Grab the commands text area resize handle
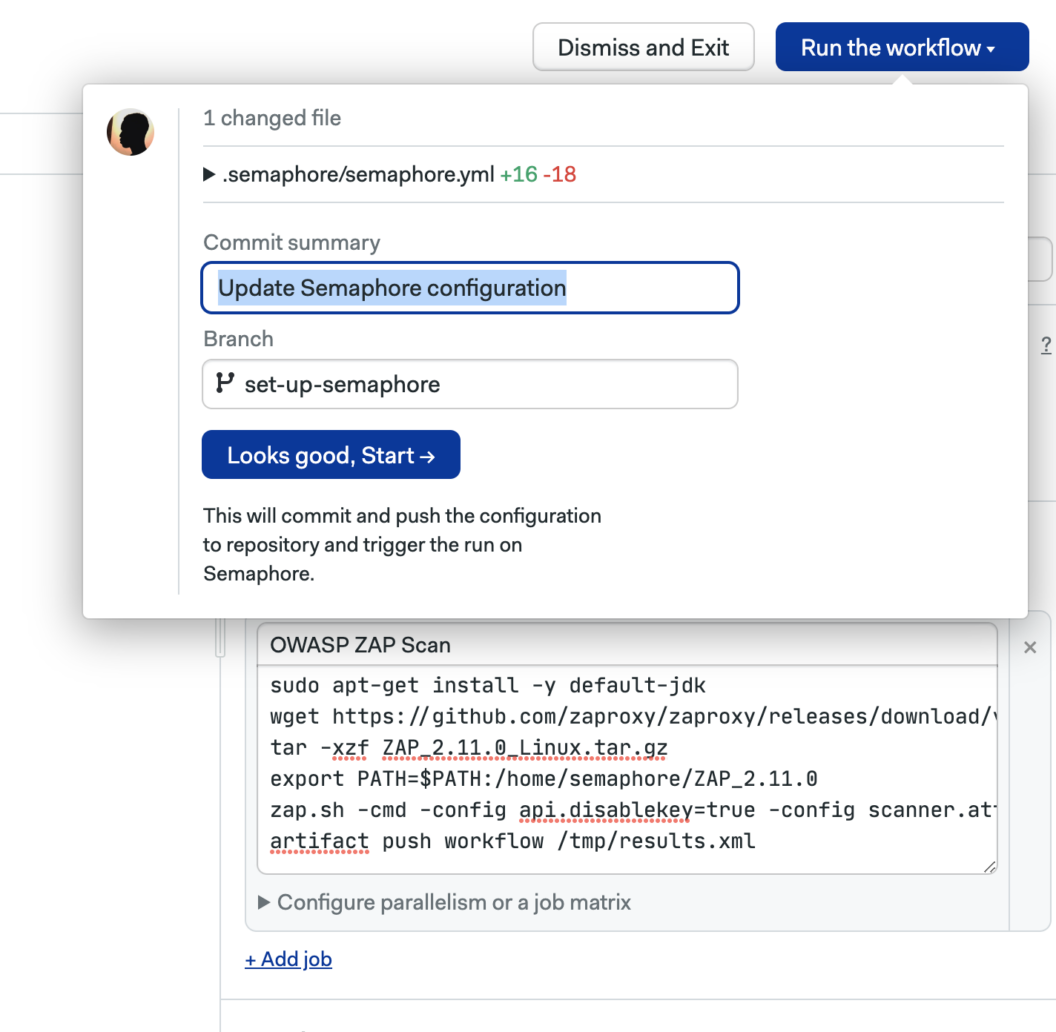1056x1032 pixels. 989,866
